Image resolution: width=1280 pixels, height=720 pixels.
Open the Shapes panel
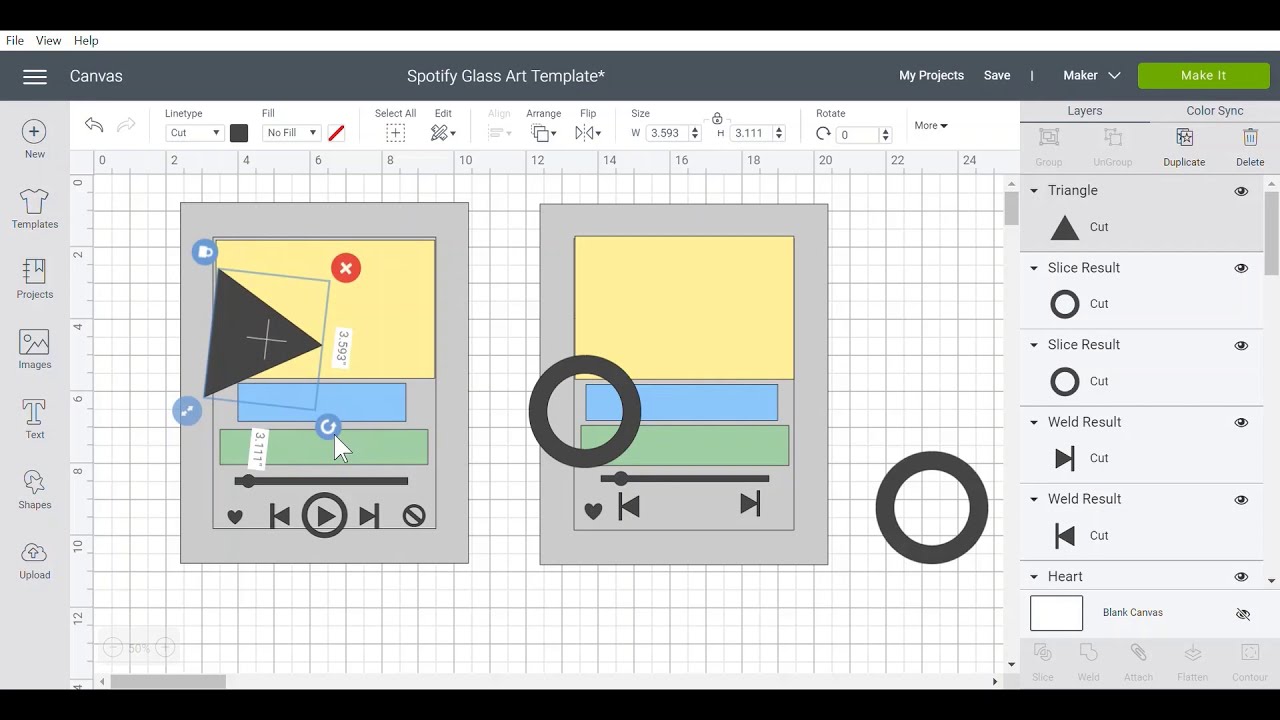[x=34, y=489]
